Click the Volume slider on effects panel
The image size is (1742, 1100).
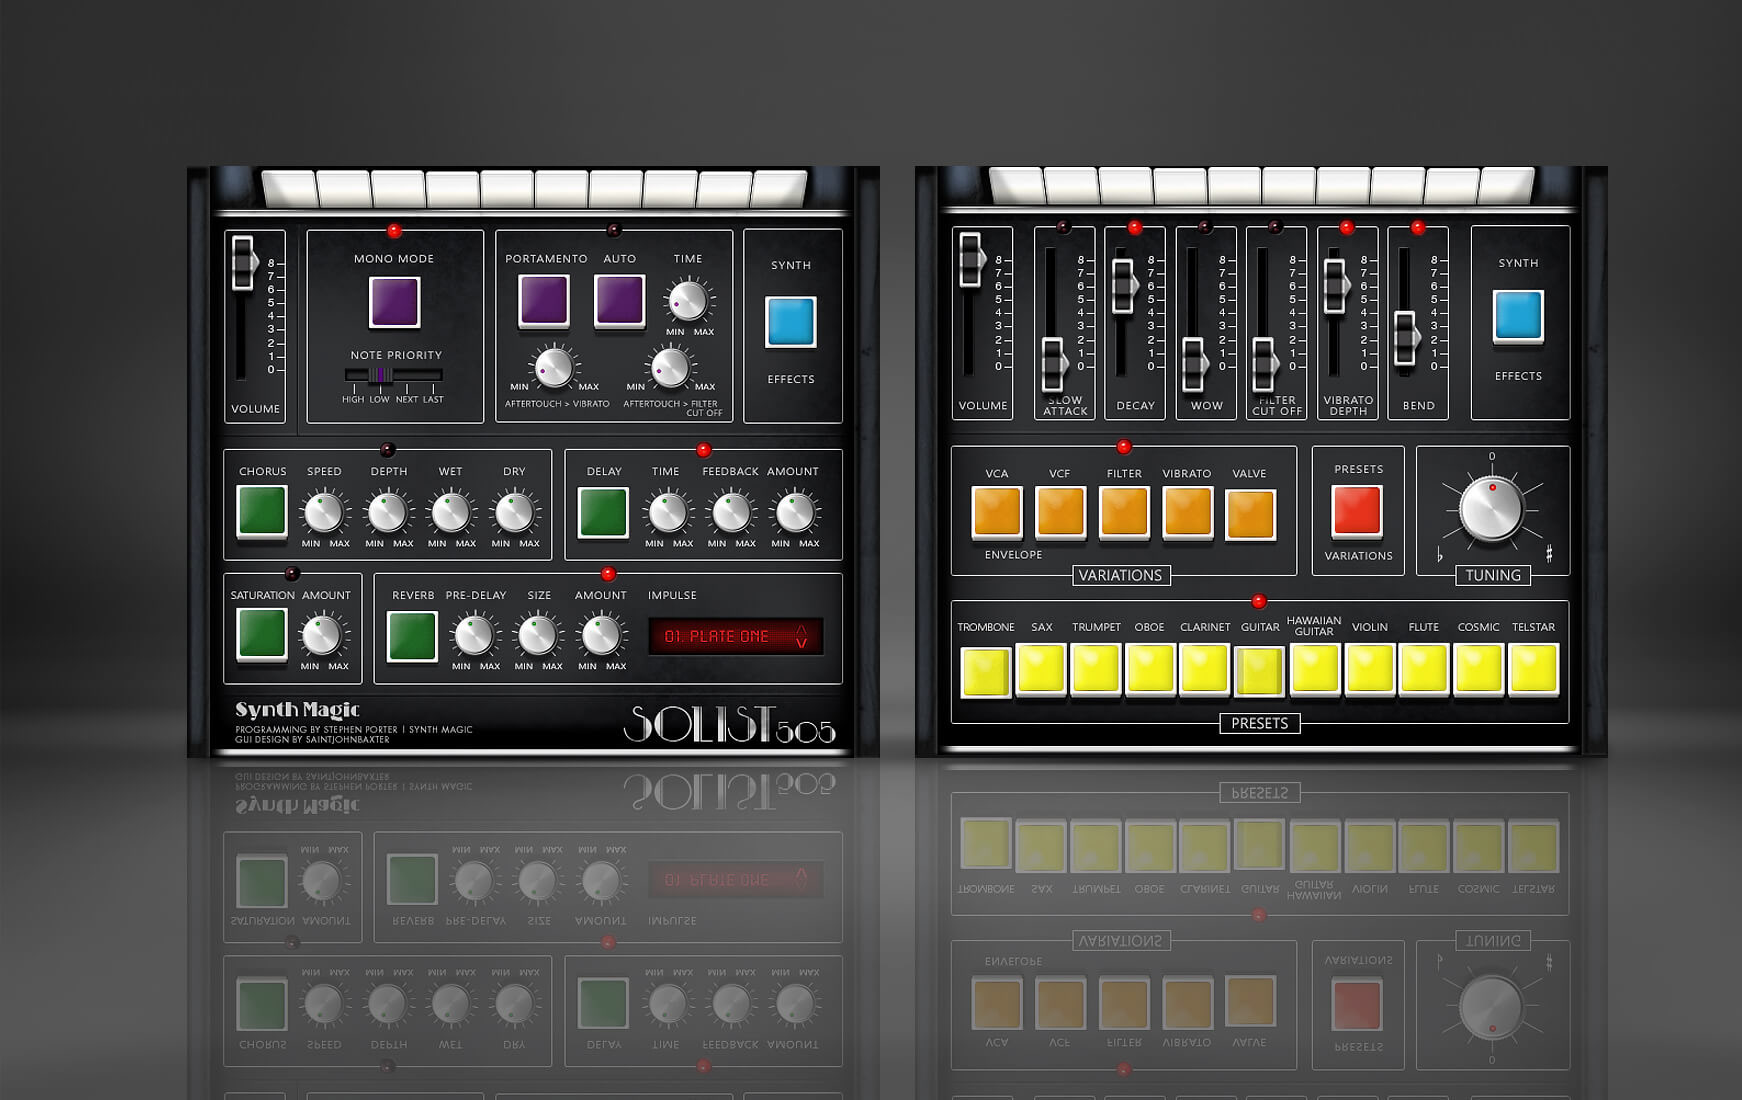[x=243, y=263]
